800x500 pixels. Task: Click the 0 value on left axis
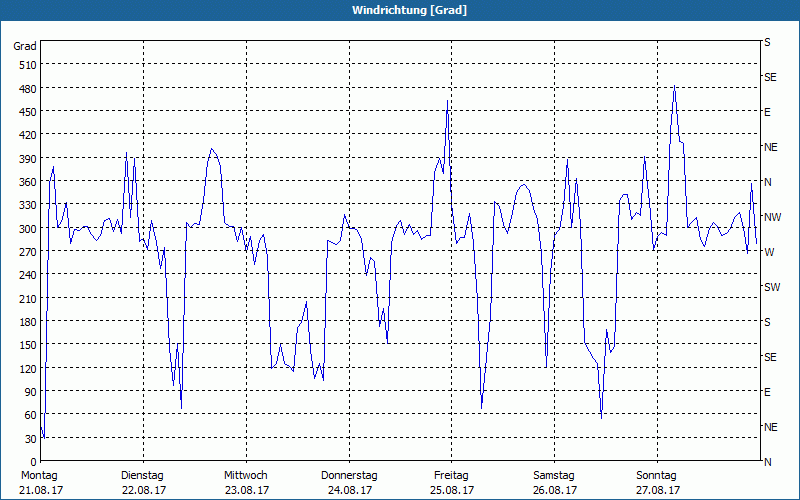coord(34,462)
